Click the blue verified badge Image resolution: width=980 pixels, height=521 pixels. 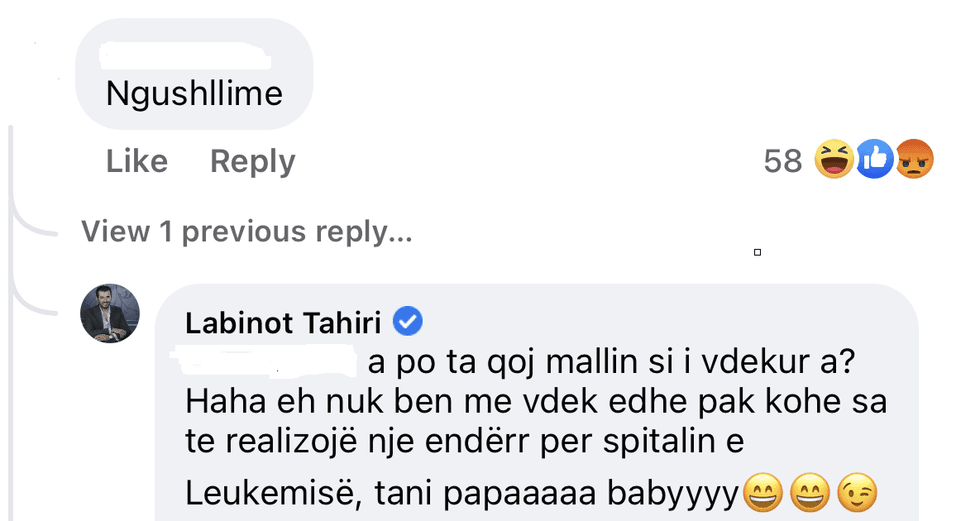click(x=408, y=321)
